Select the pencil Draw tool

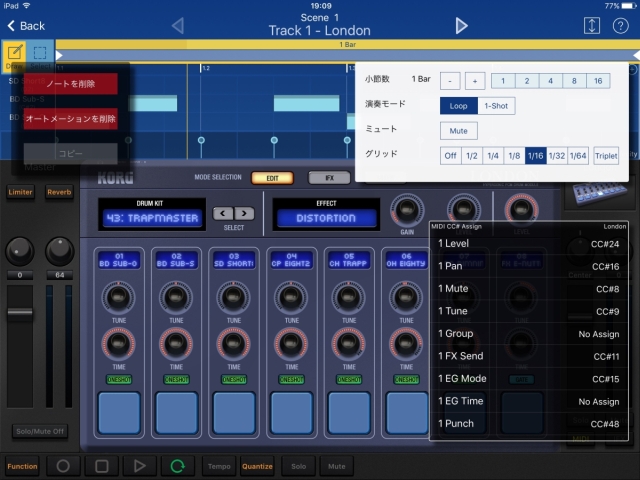[x=15, y=52]
